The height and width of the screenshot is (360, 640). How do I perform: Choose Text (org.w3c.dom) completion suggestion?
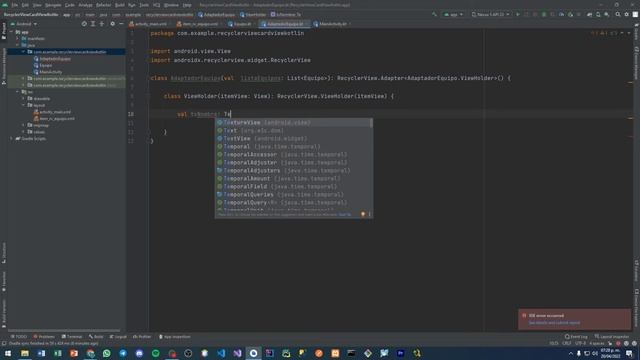(293, 131)
